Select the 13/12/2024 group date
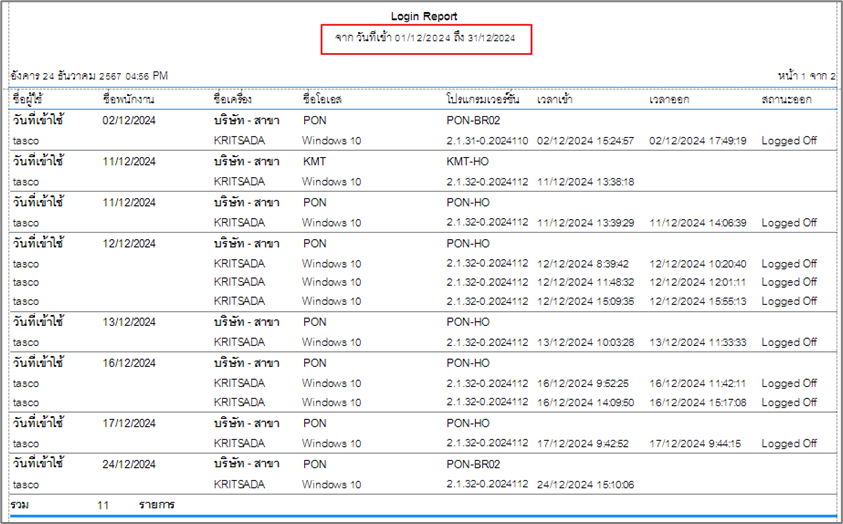Screen dimensions: 843x524 pyautogui.click(x=129, y=322)
